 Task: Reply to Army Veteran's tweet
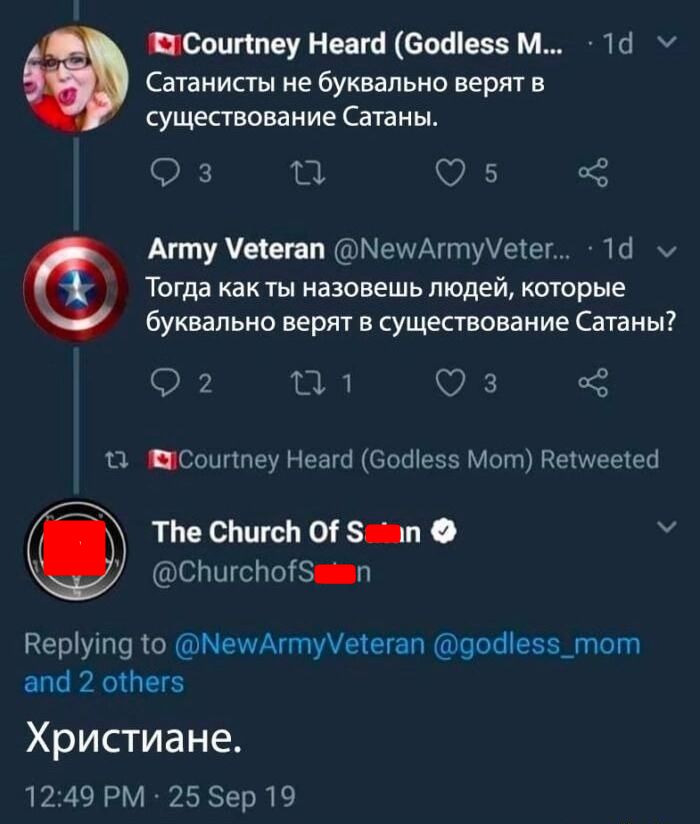click(x=163, y=380)
